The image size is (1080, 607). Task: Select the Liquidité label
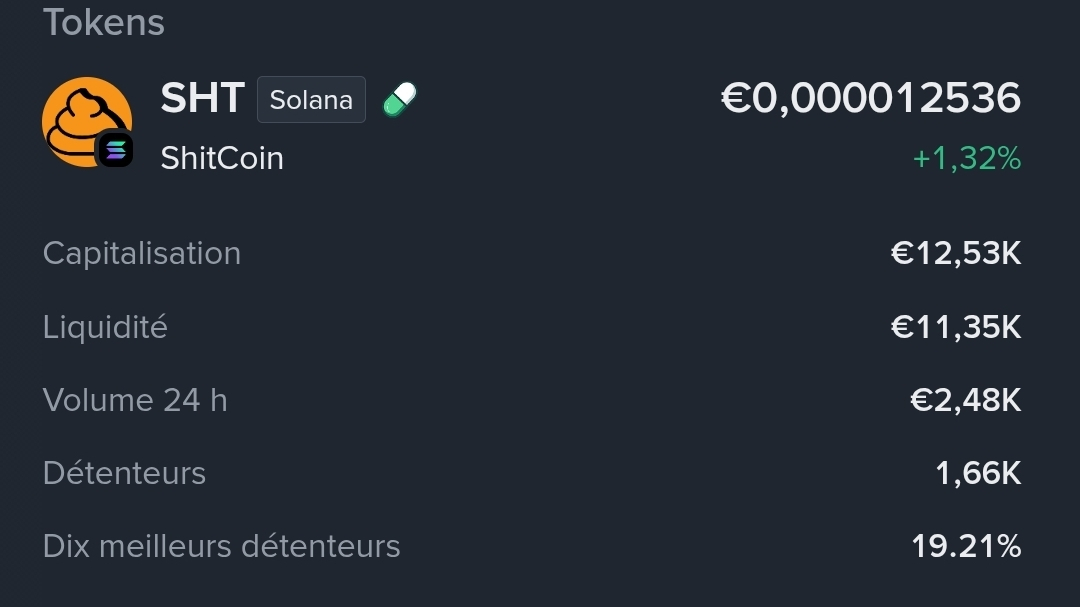(x=105, y=327)
